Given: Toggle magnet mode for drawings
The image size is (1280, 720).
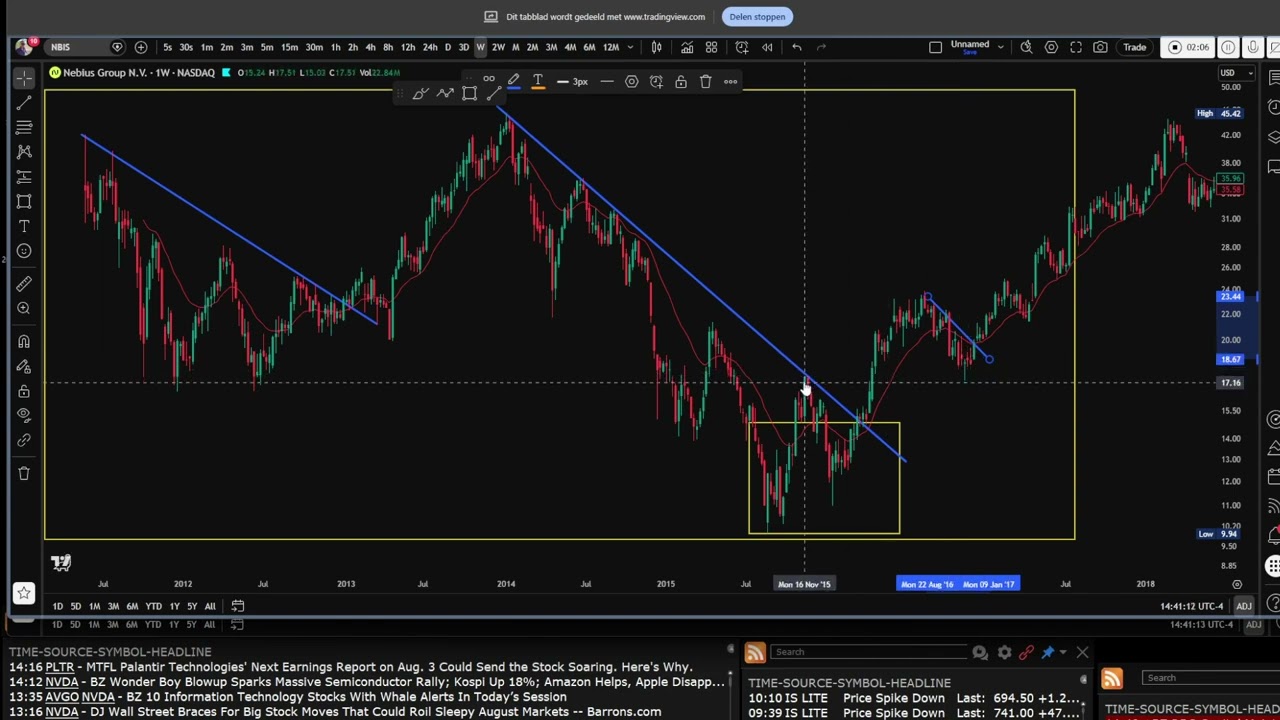Looking at the screenshot, I should 24,342.
